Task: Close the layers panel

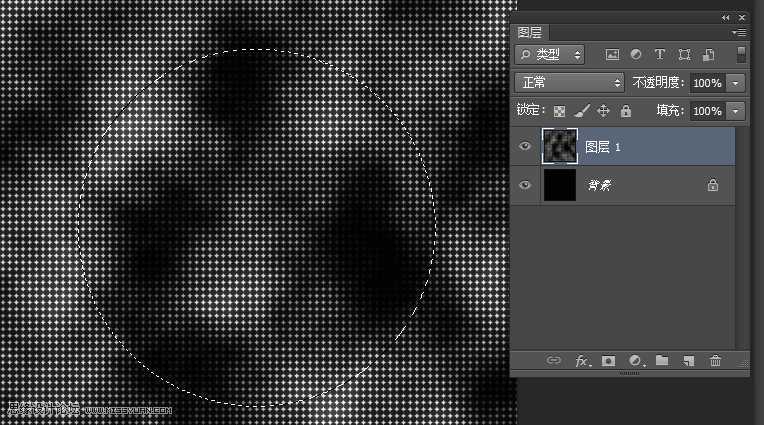Action: click(742, 18)
